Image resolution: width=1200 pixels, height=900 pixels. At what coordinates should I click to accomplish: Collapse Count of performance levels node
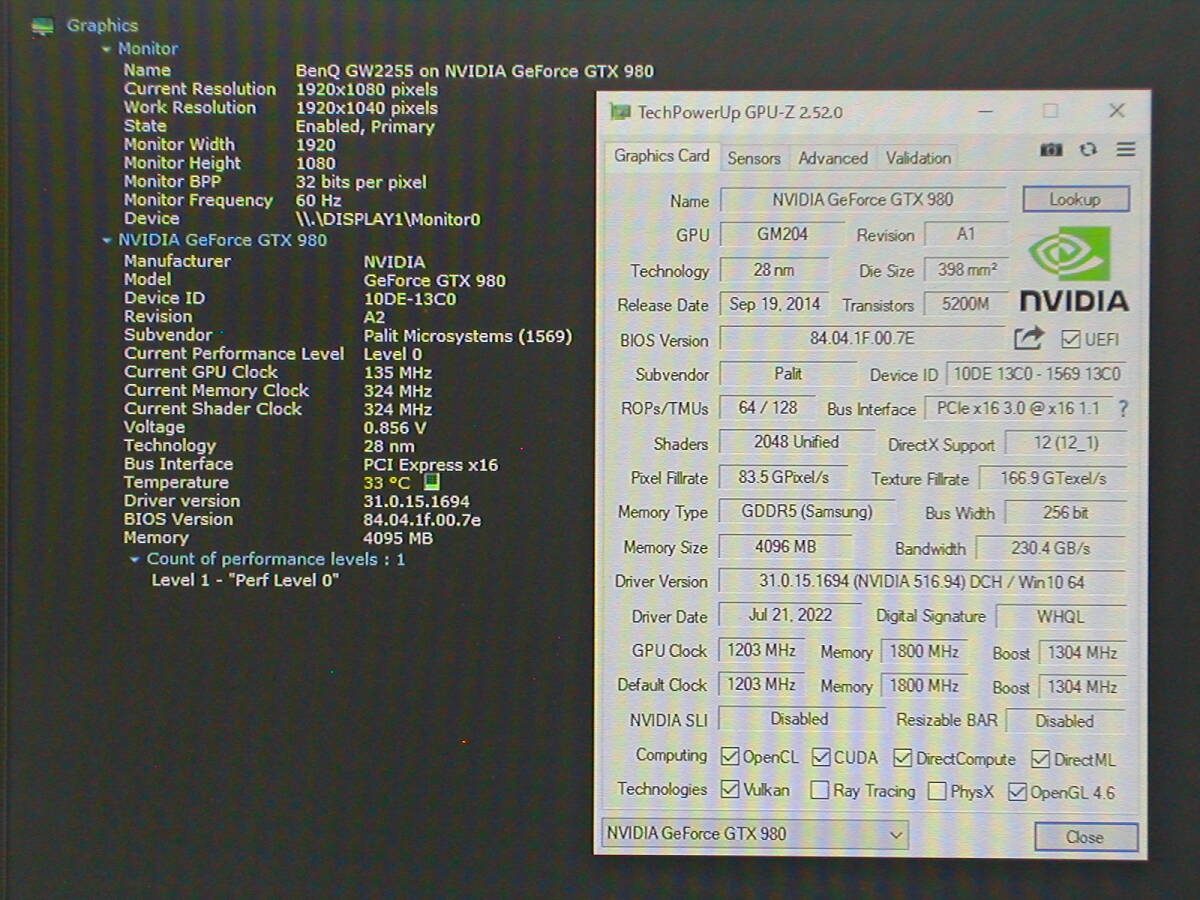tap(135, 560)
